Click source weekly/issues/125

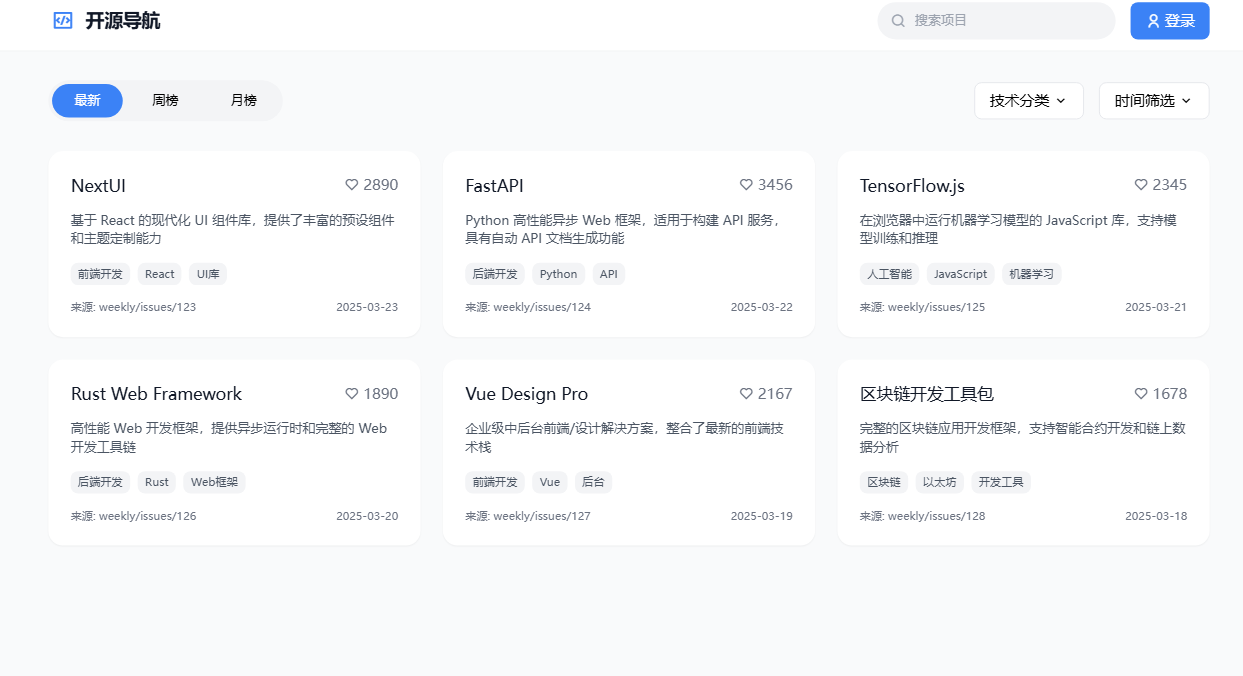pyautogui.click(x=922, y=307)
